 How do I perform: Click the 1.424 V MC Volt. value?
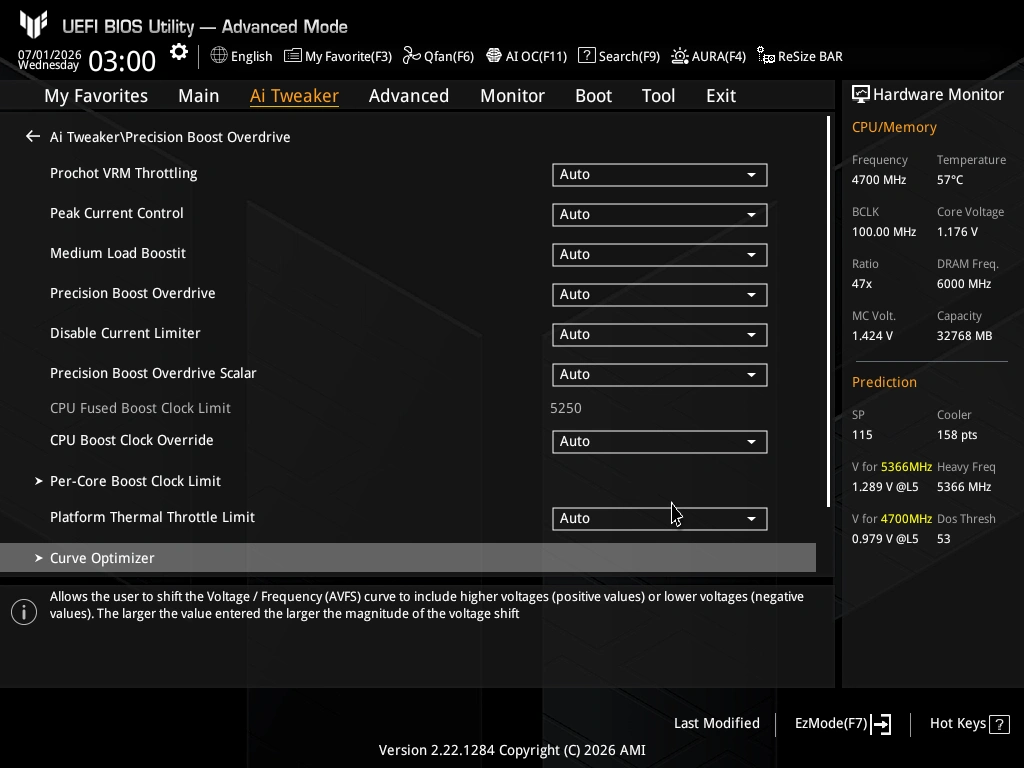[x=872, y=336]
